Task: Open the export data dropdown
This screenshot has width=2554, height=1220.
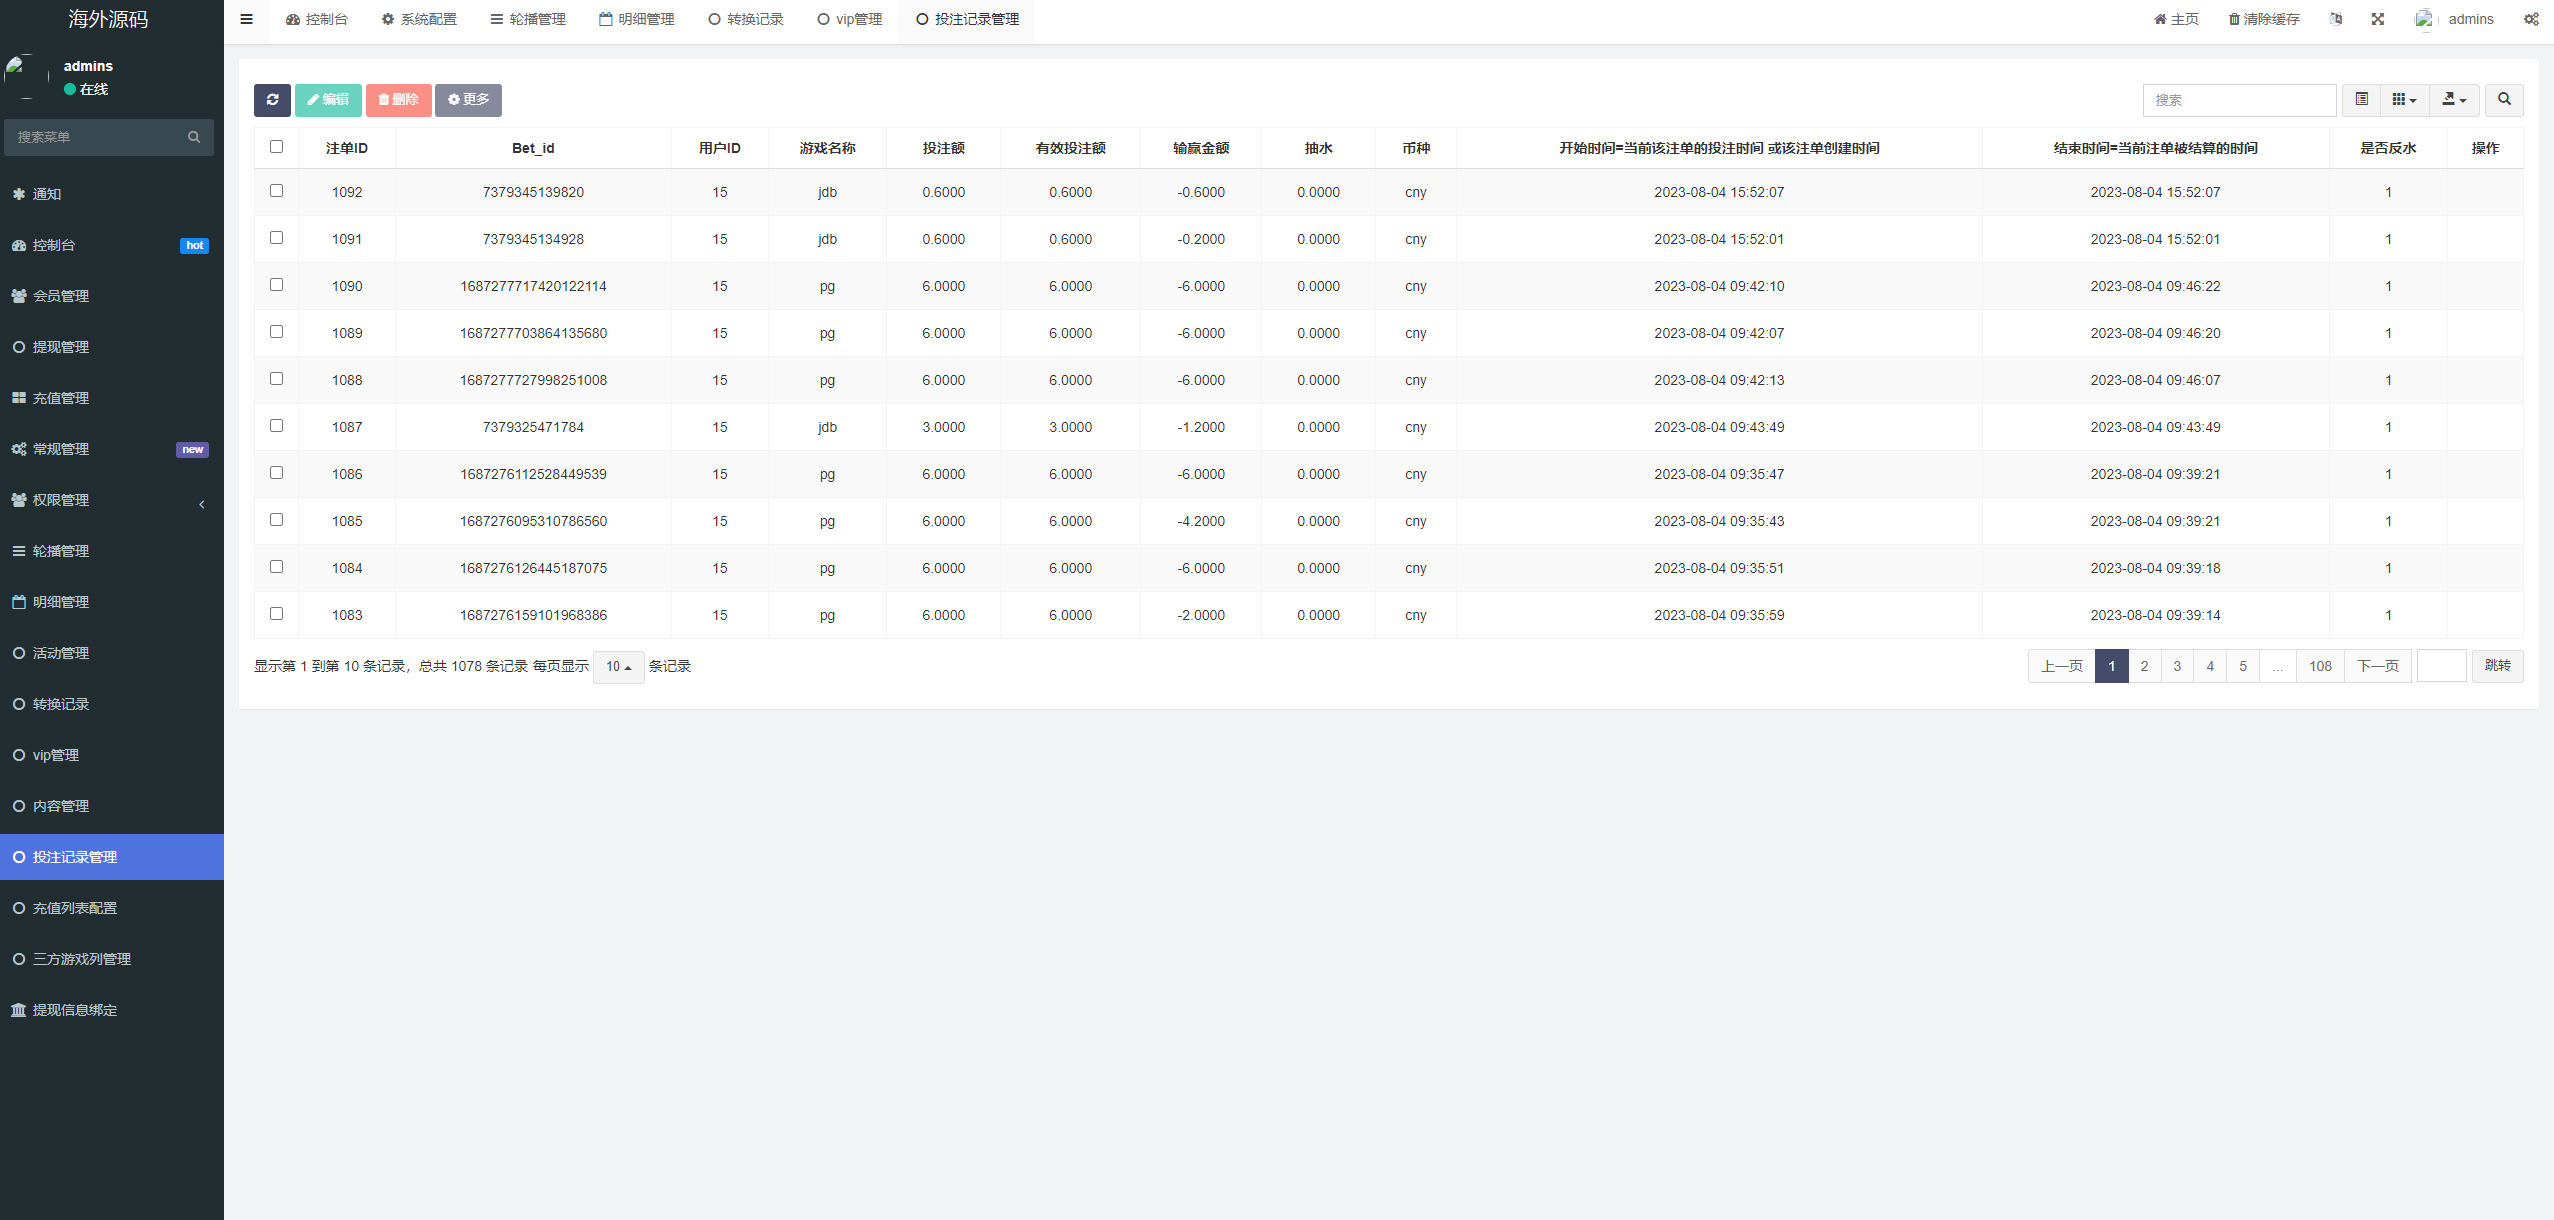Action: click(x=2454, y=100)
